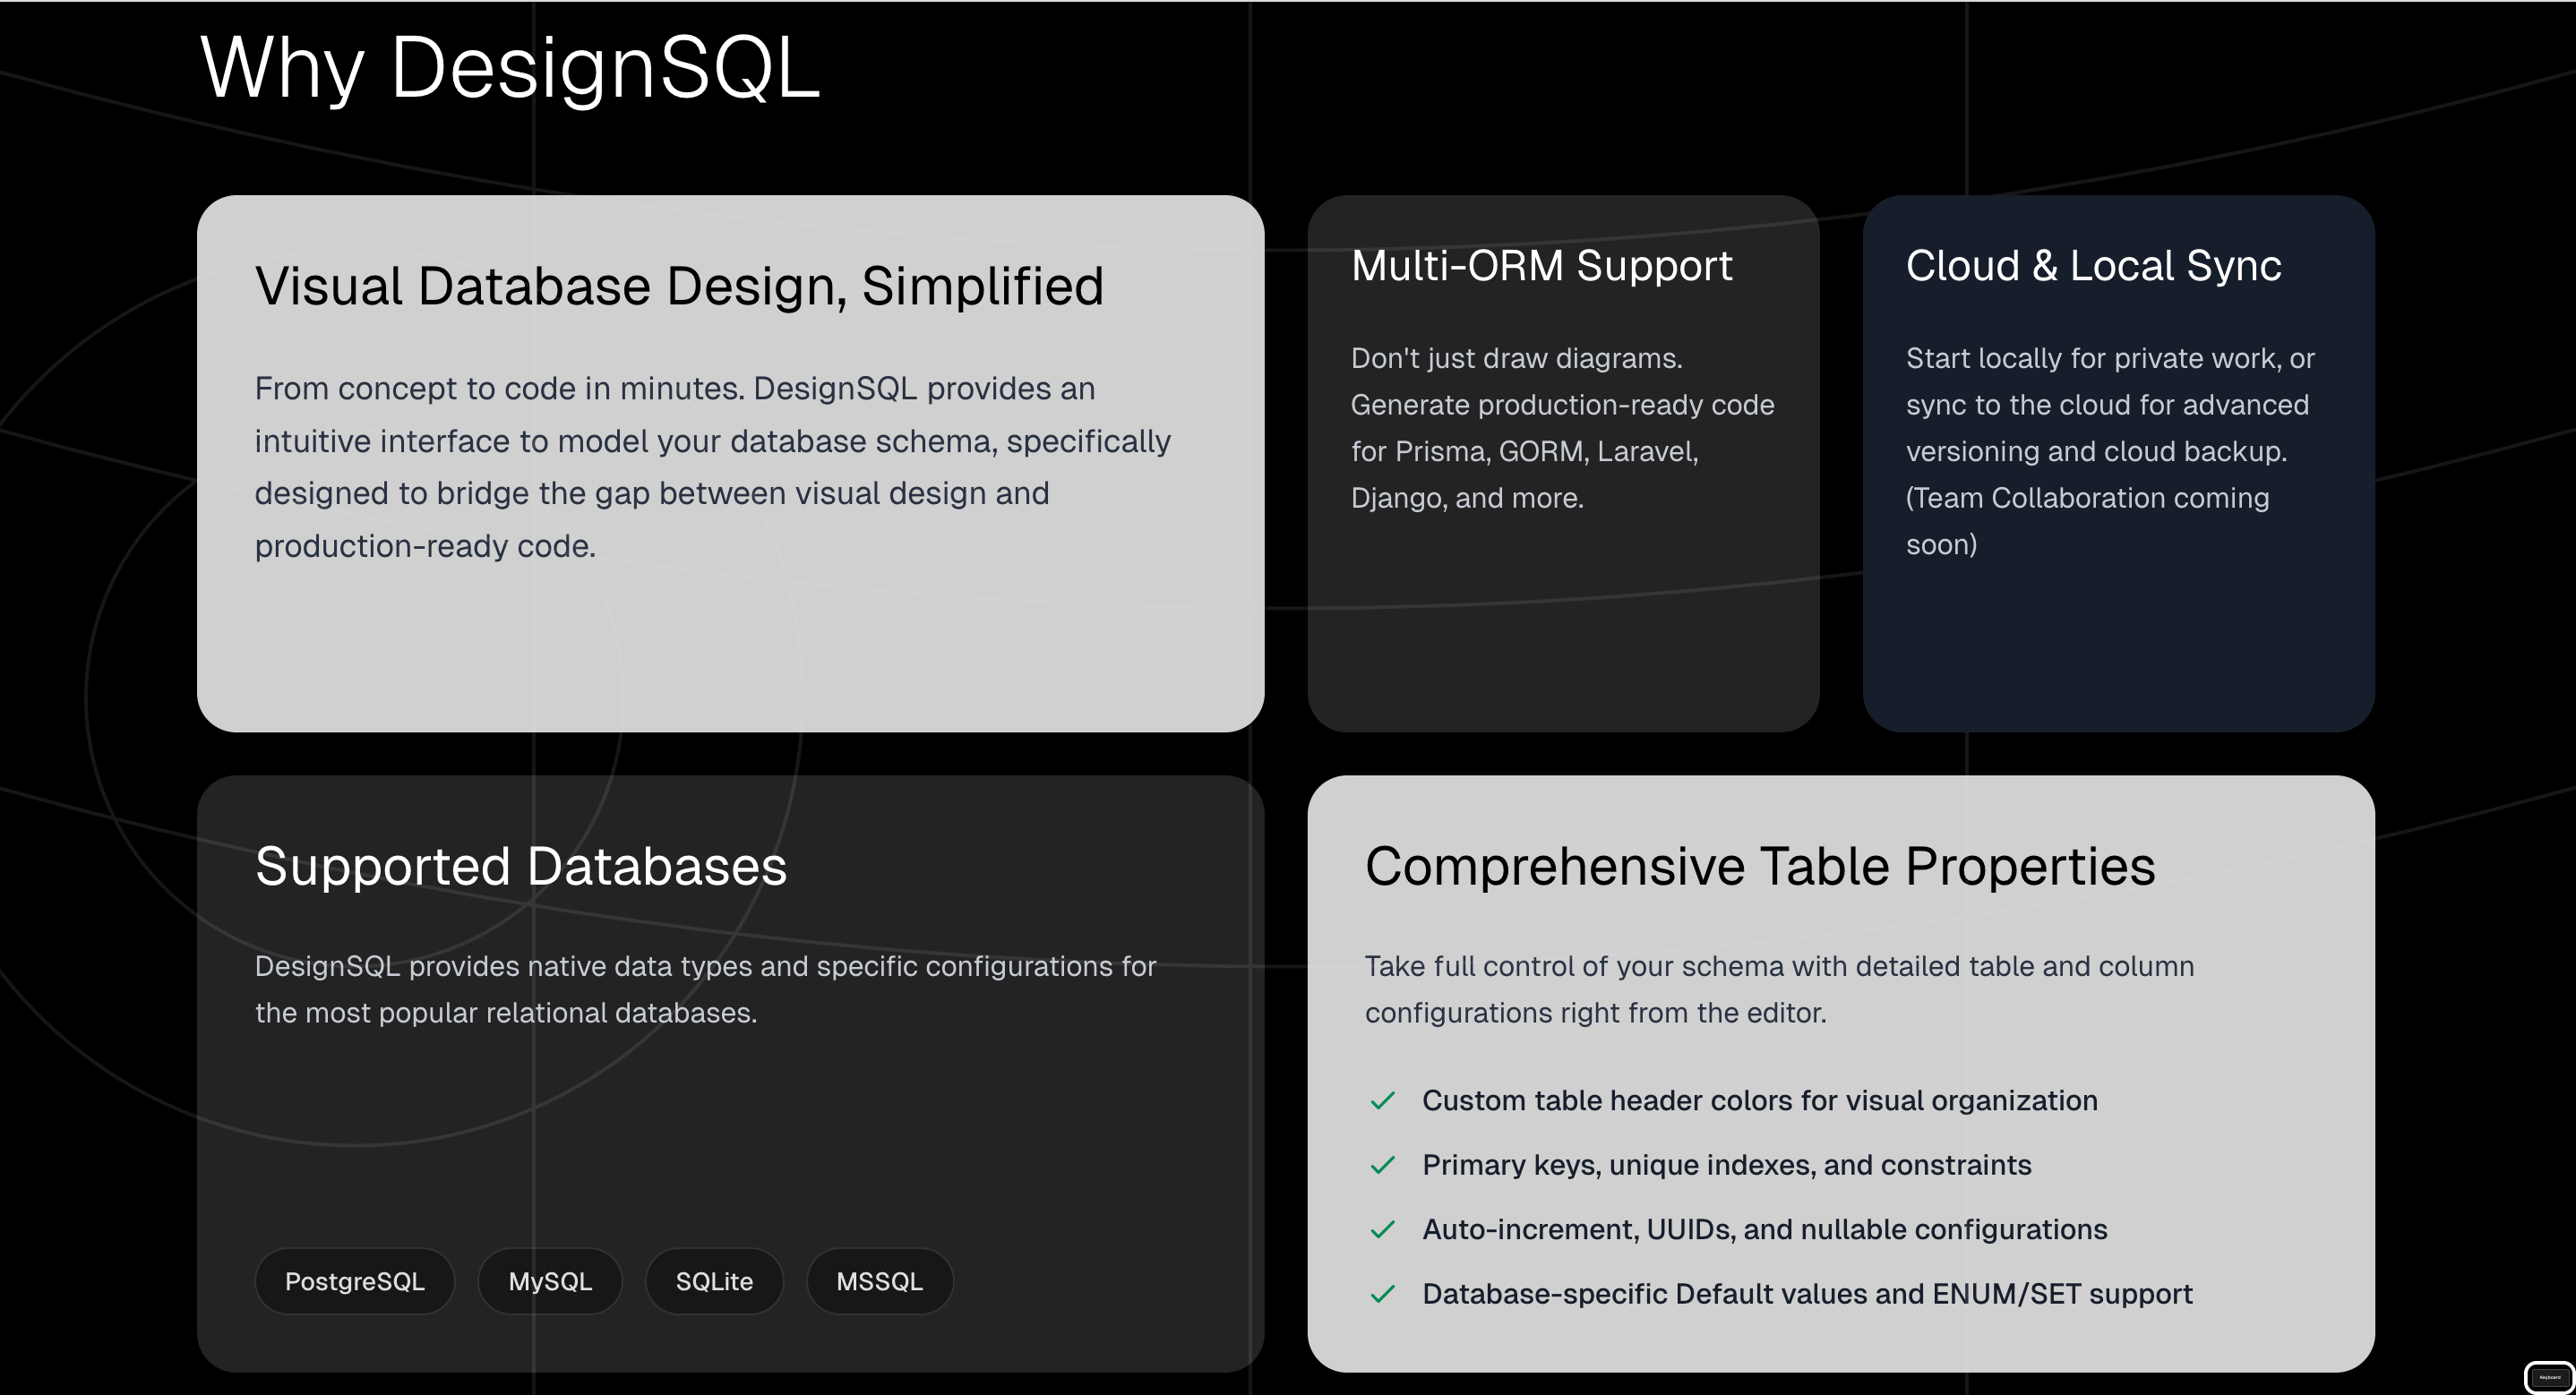Viewport: 2576px width, 1395px height.
Task: Click the checkmark beside primary keys and constraints
Action: pyautogui.click(x=1383, y=1165)
